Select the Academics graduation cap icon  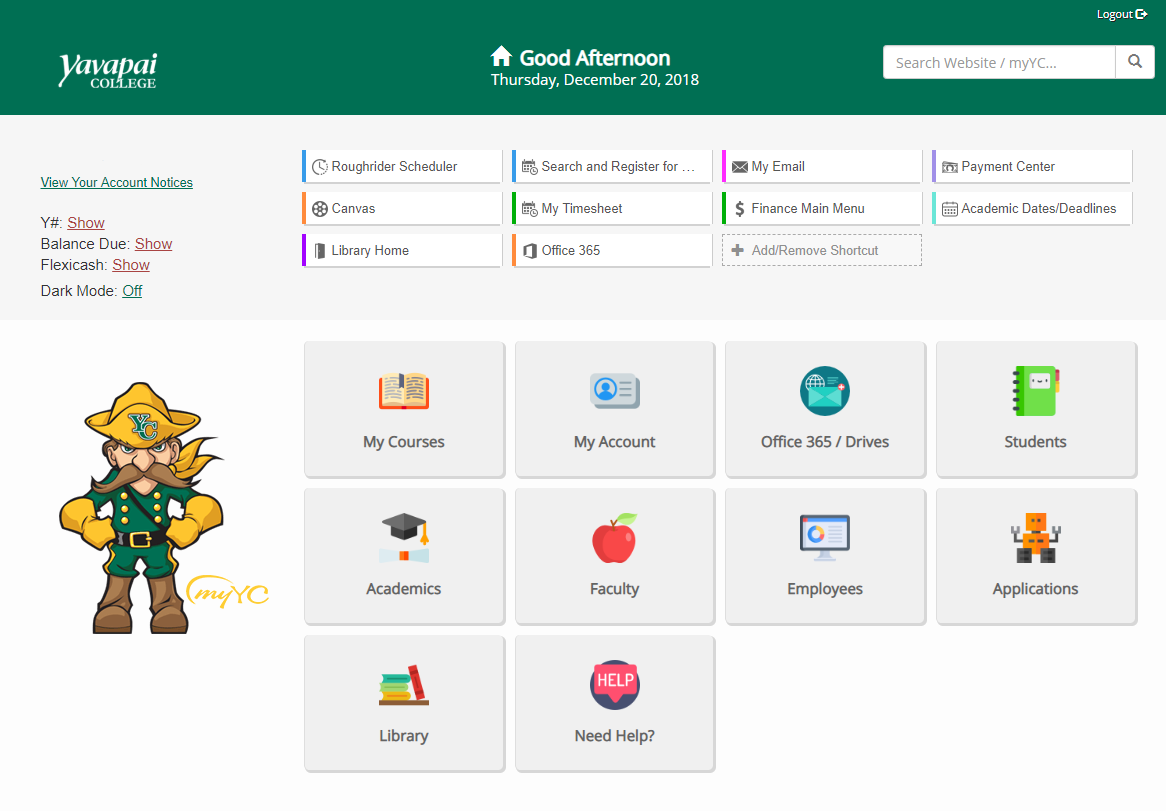tap(404, 538)
